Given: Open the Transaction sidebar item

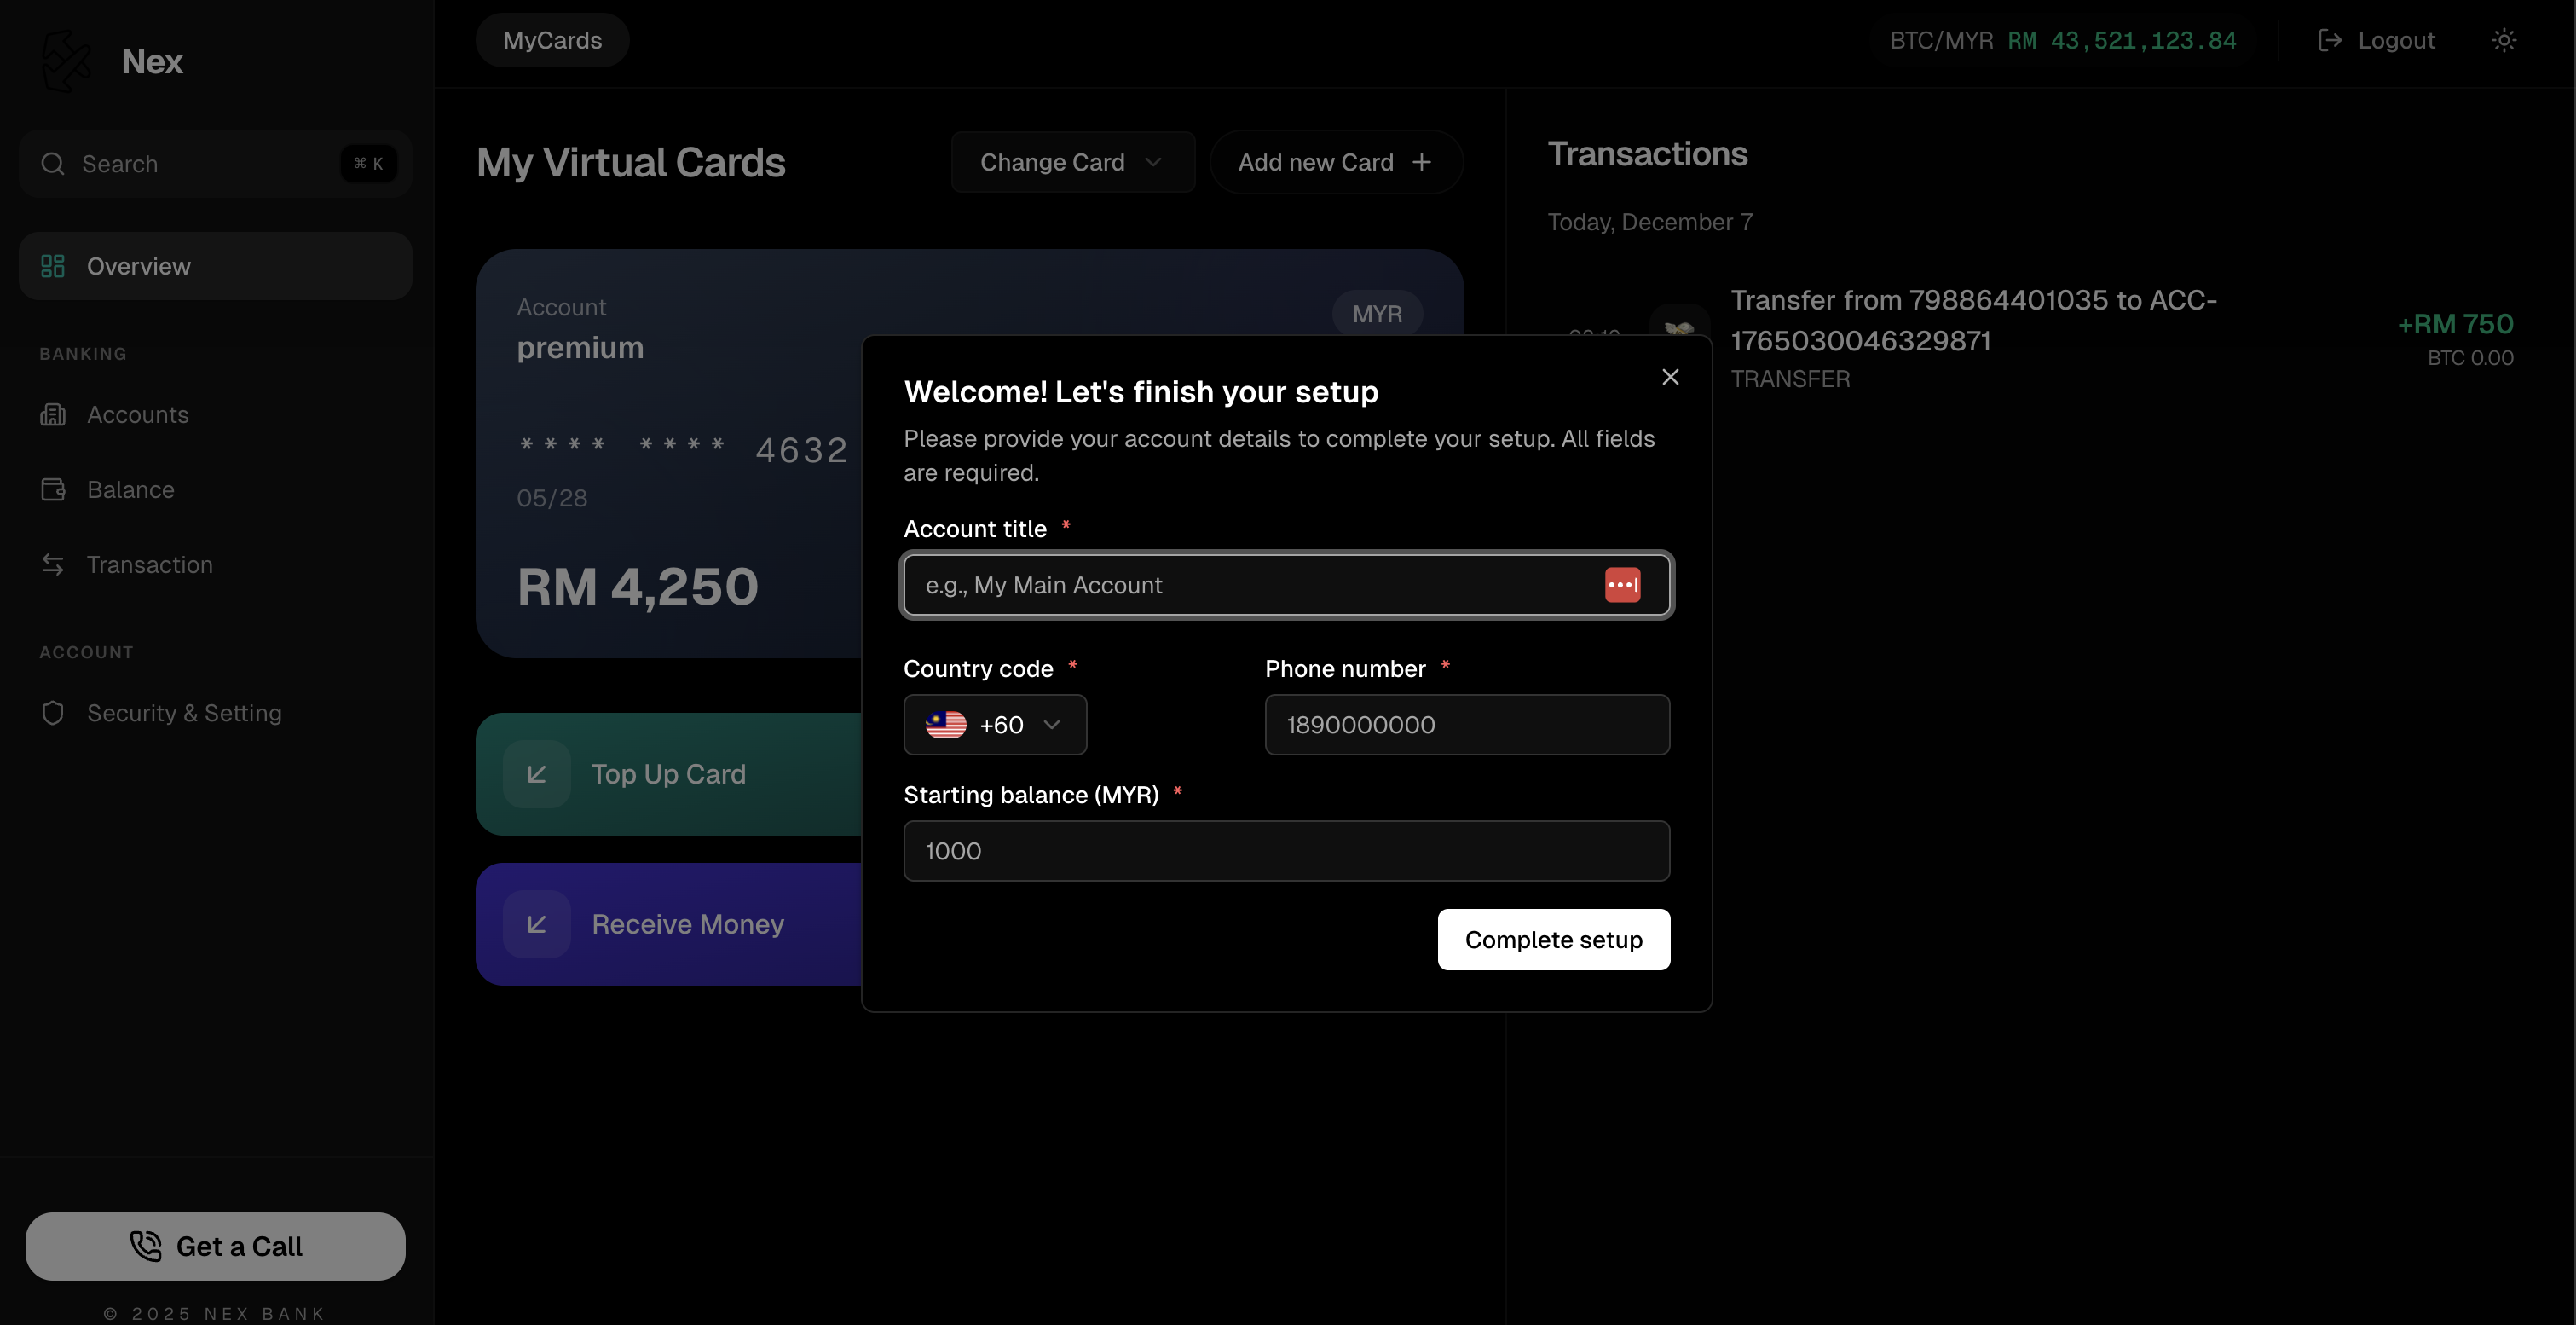Looking at the screenshot, I should [x=149, y=565].
